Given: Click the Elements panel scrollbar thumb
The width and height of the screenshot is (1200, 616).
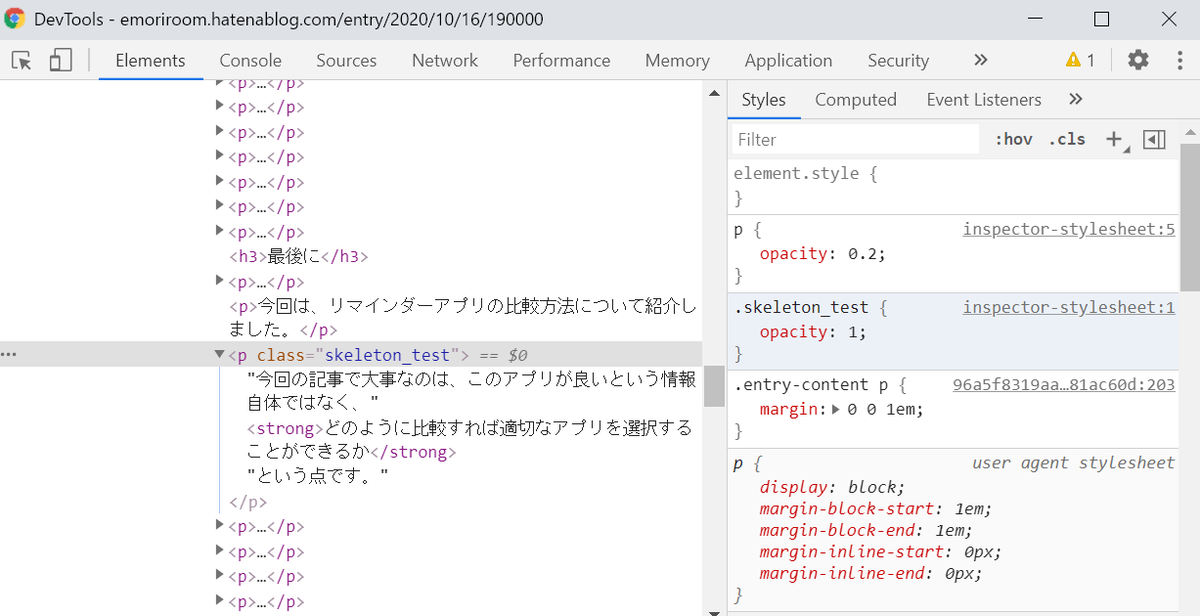Looking at the screenshot, I should (x=714, y=386).
